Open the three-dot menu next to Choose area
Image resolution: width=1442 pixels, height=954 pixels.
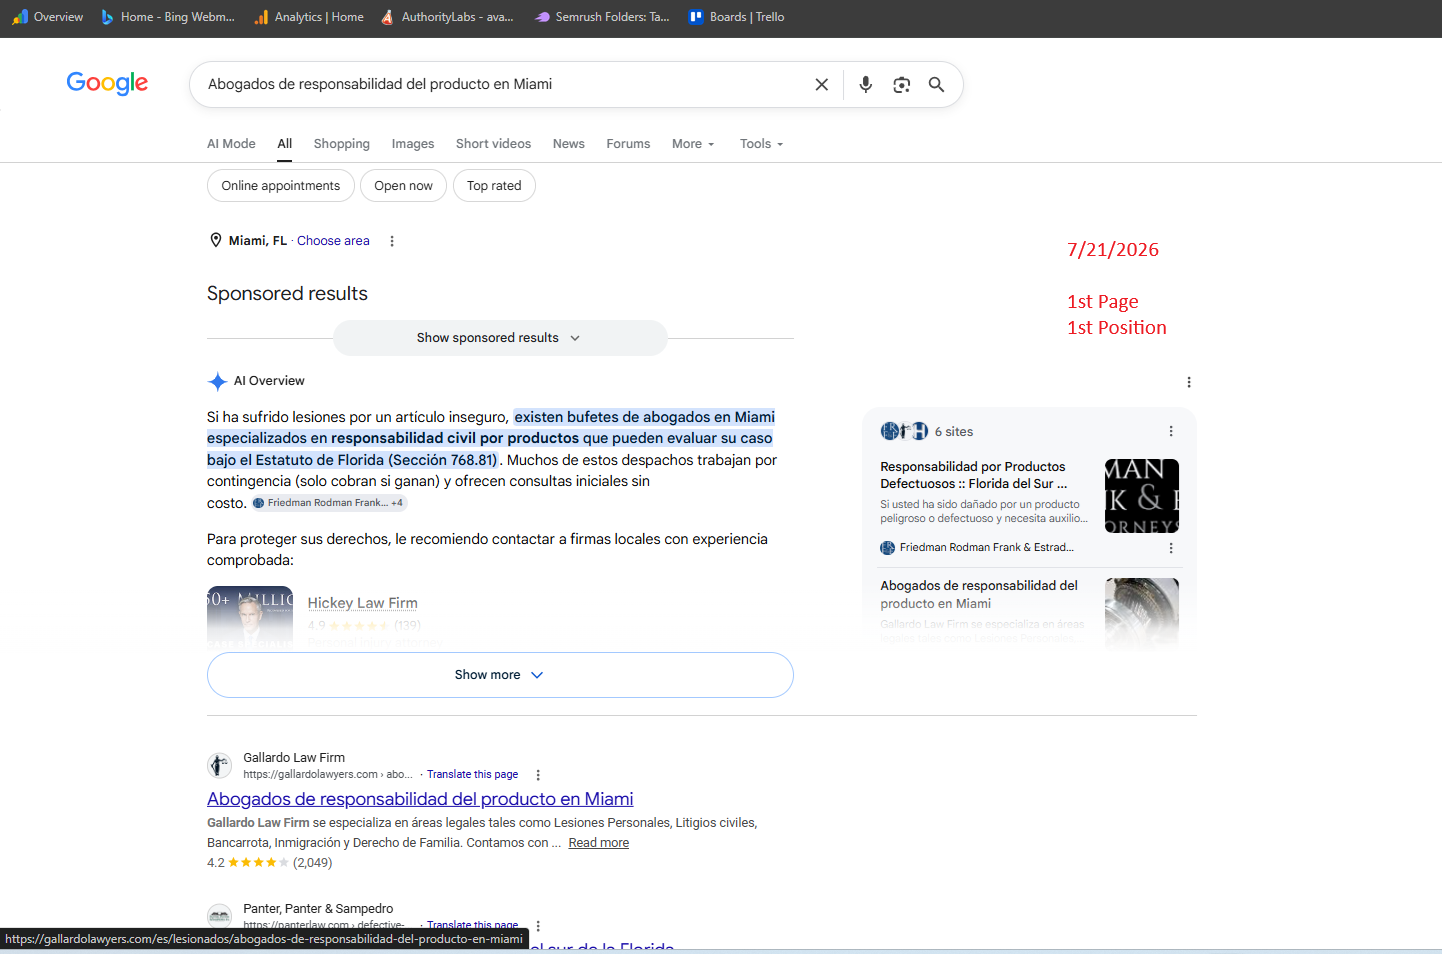click(x=392, y=241)
